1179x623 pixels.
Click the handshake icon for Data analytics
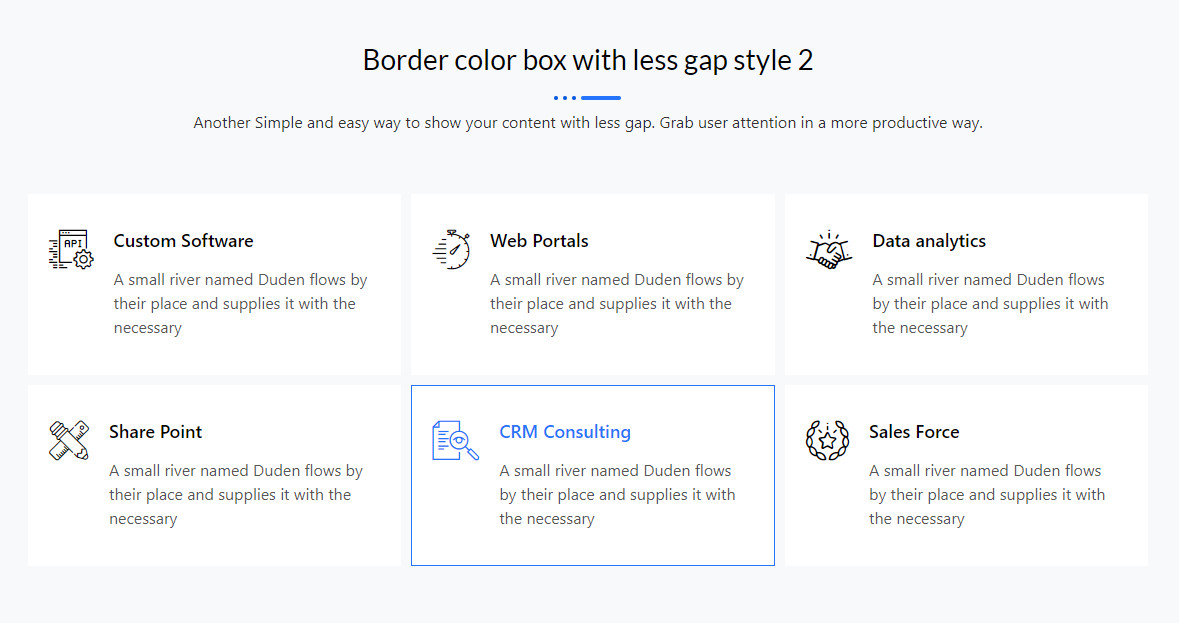(828, 249)
